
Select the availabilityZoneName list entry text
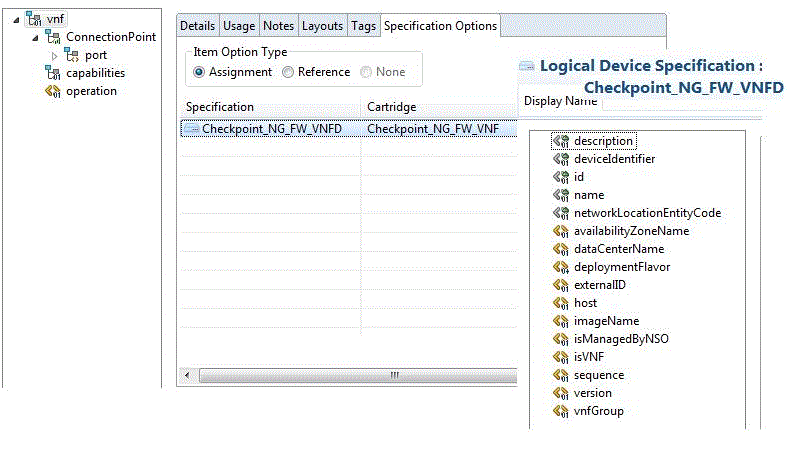[x=632, y=231]
